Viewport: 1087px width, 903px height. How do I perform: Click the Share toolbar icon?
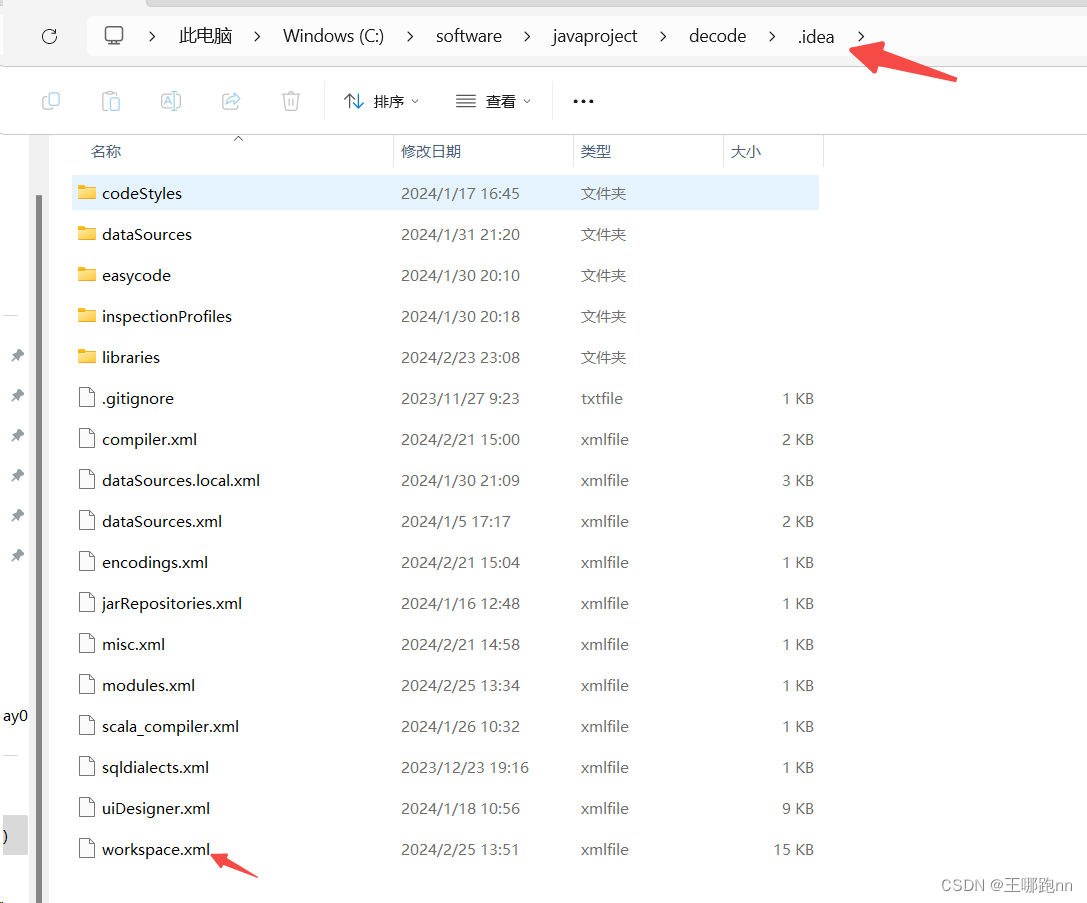click(231, 101)
